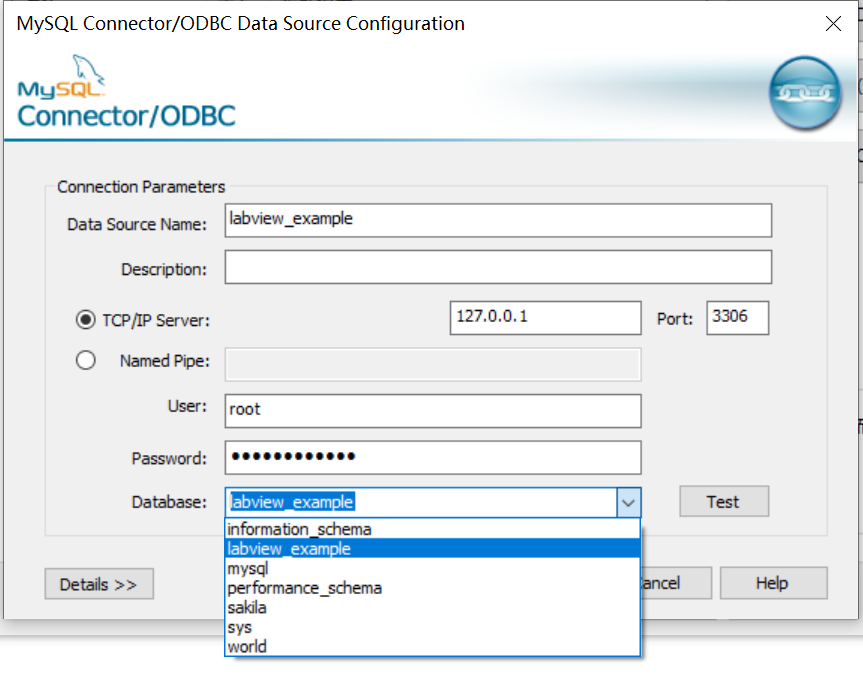Click the Password input field
Image resolution: width=863 pixels, height=677 pixels.
(x=433, y=457)
